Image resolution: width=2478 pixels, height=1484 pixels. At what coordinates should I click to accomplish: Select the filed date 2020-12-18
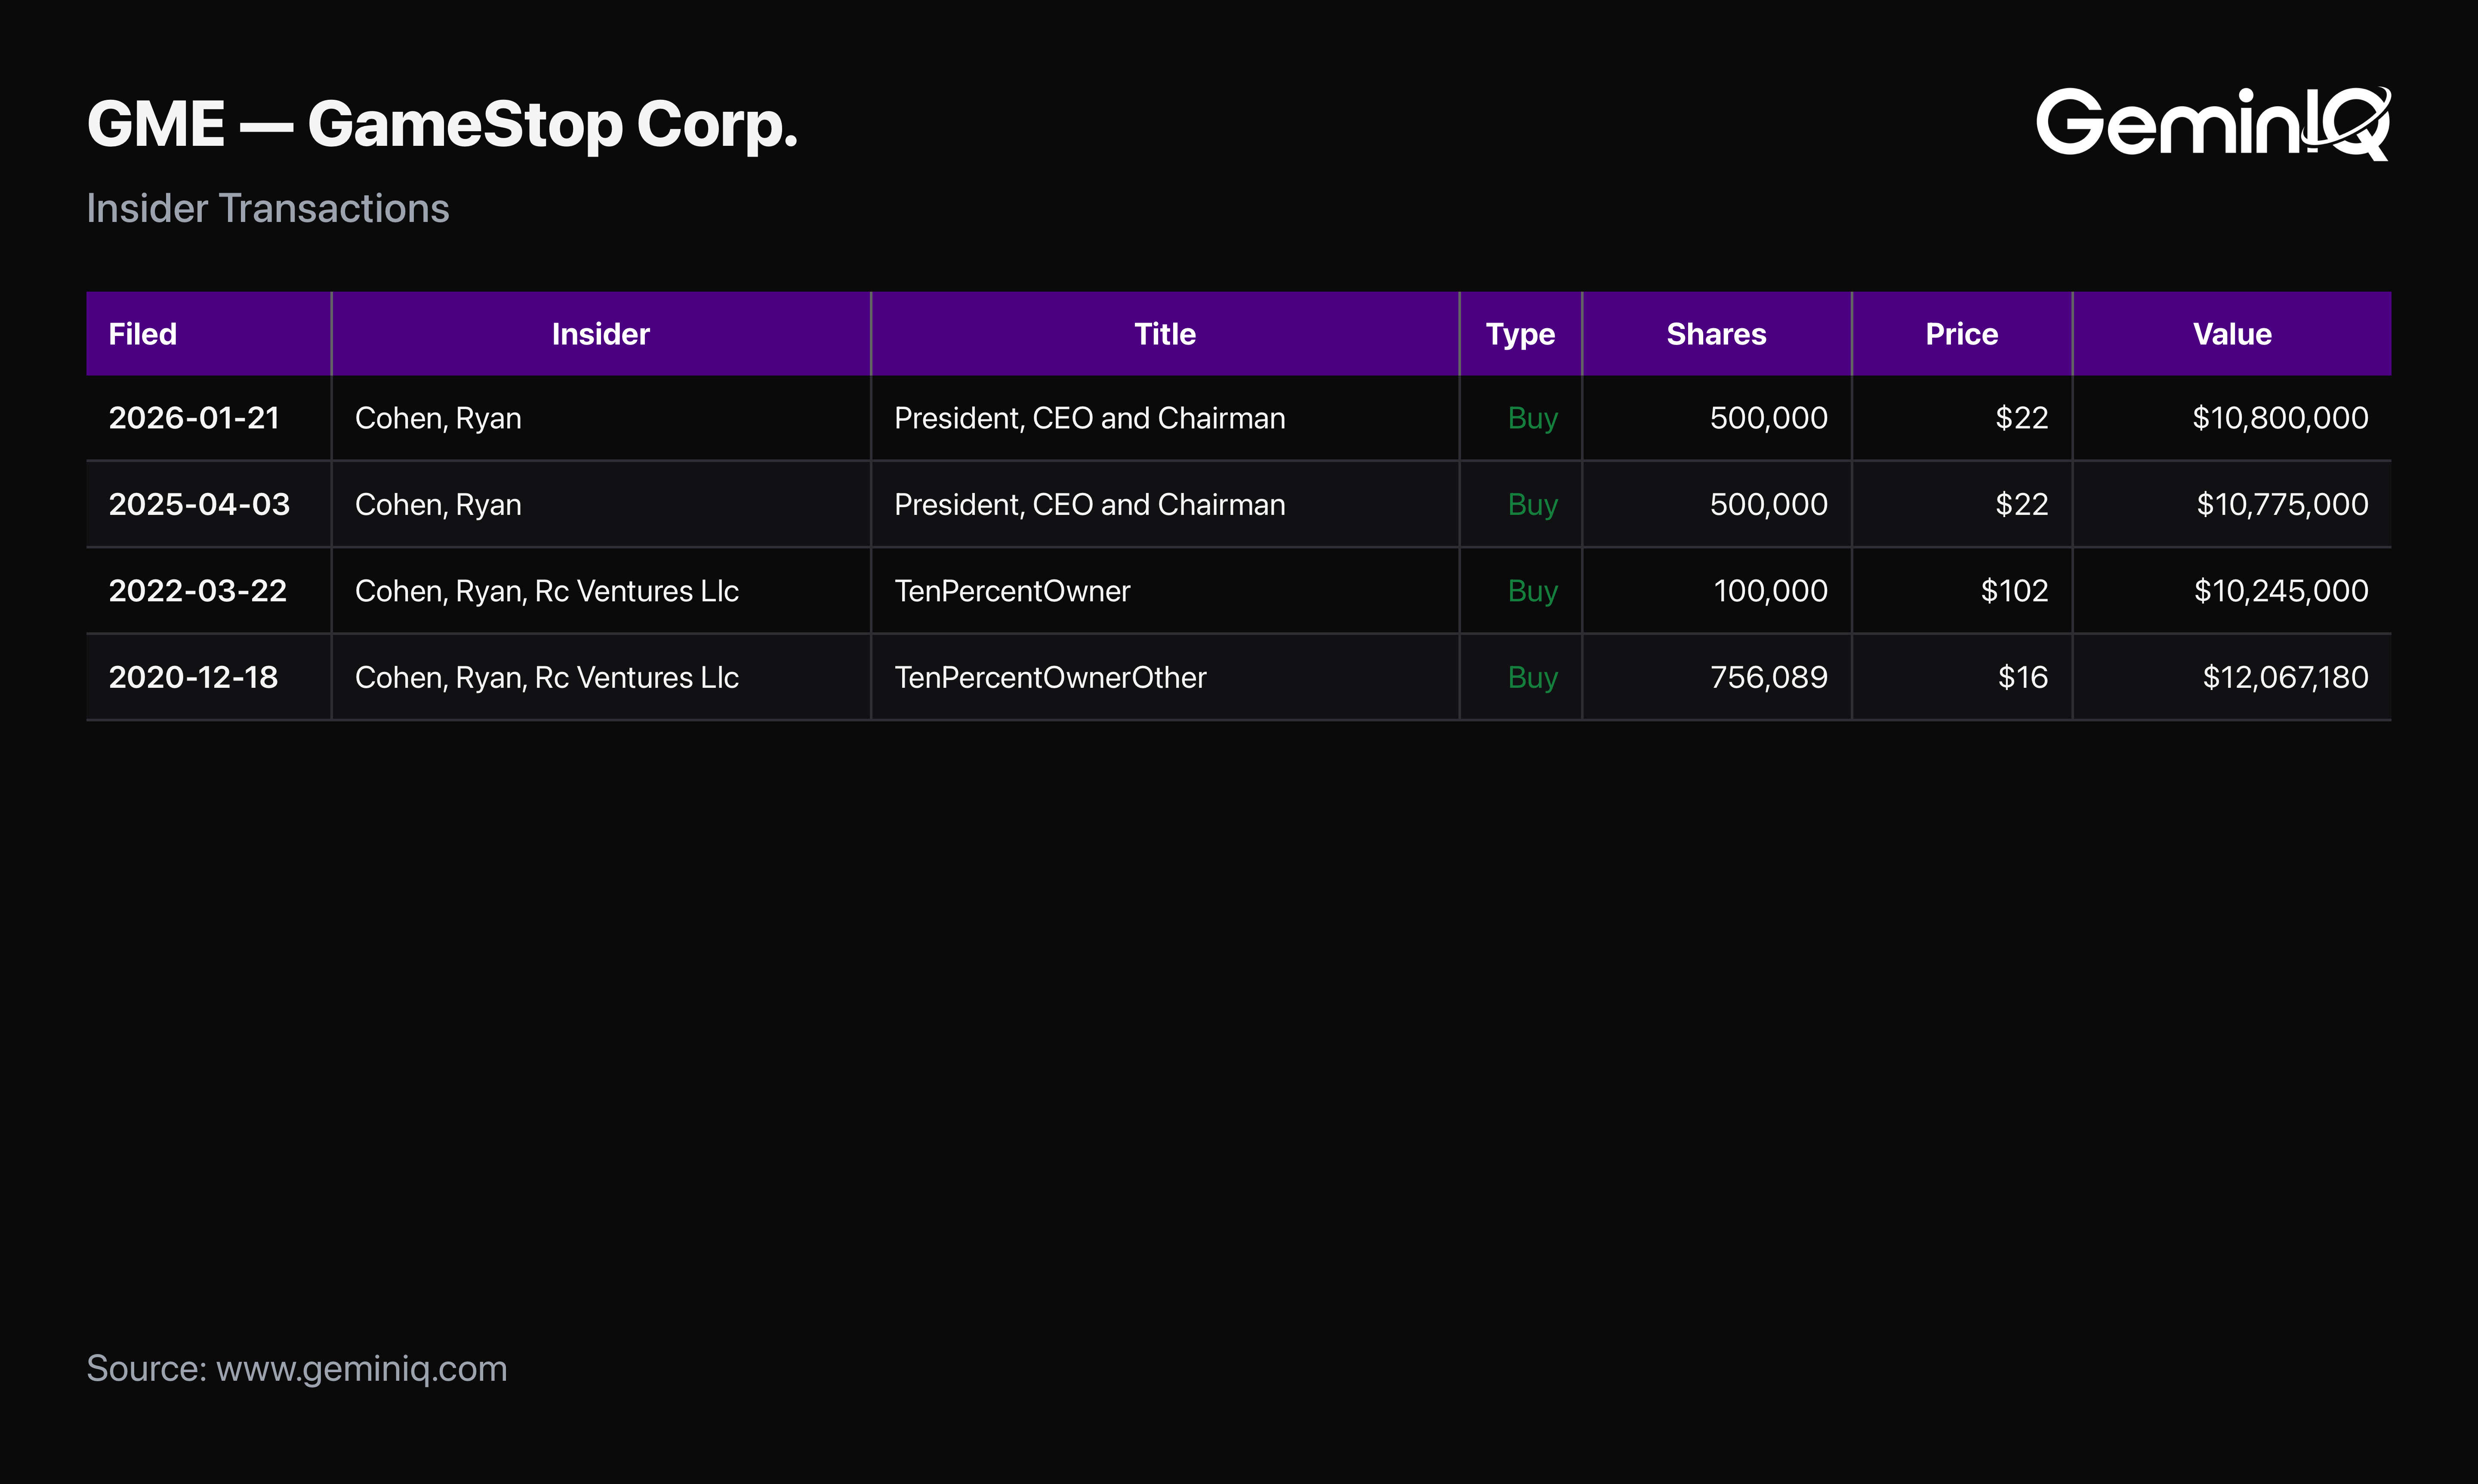click(193, 677)
